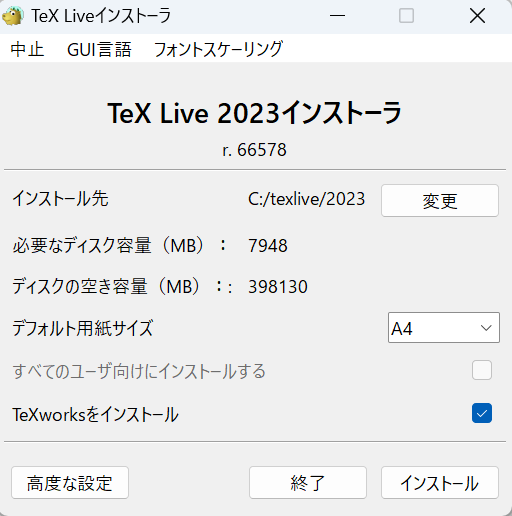
Task: Open the 中止 menu
Action: tap(27, 49)
